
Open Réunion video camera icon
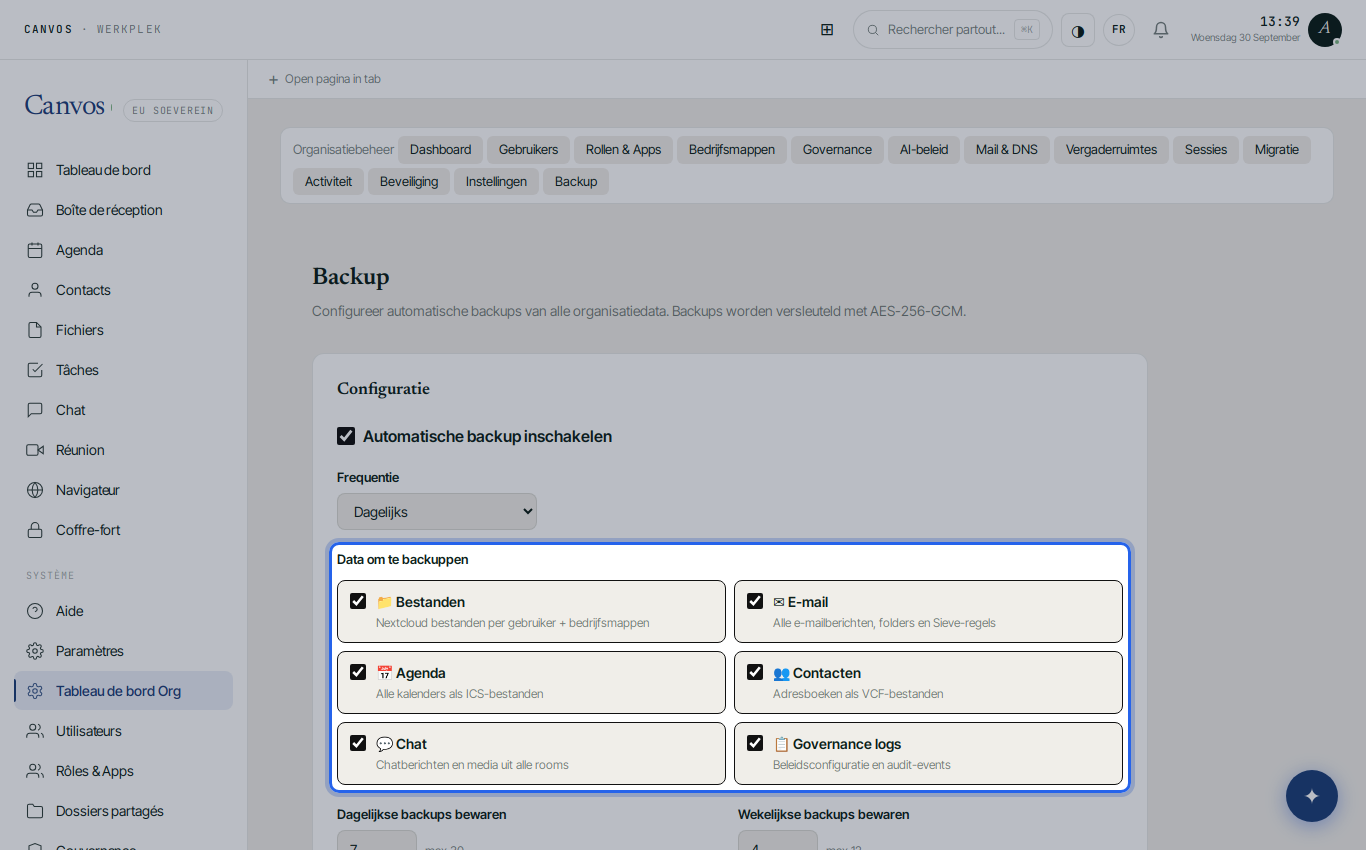click(35, 450)
